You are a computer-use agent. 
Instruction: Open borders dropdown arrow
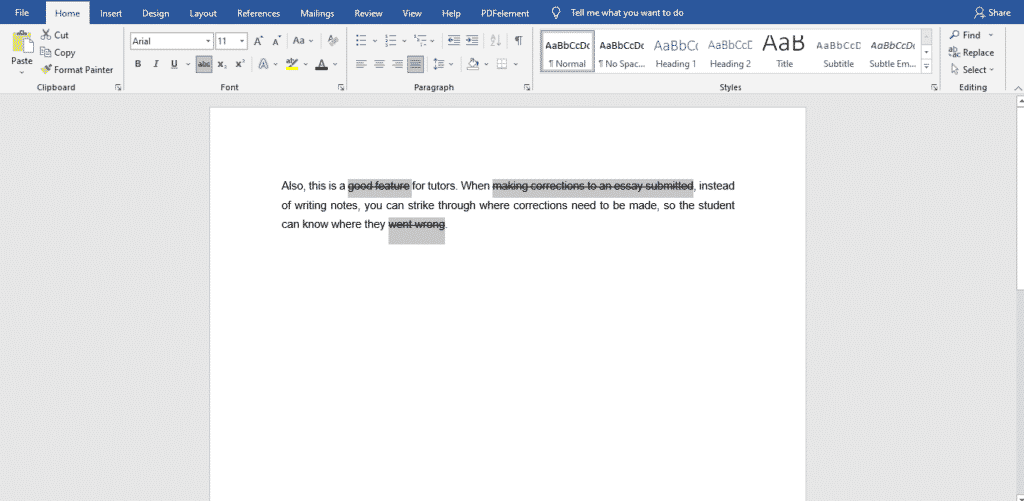pos(516,64)
